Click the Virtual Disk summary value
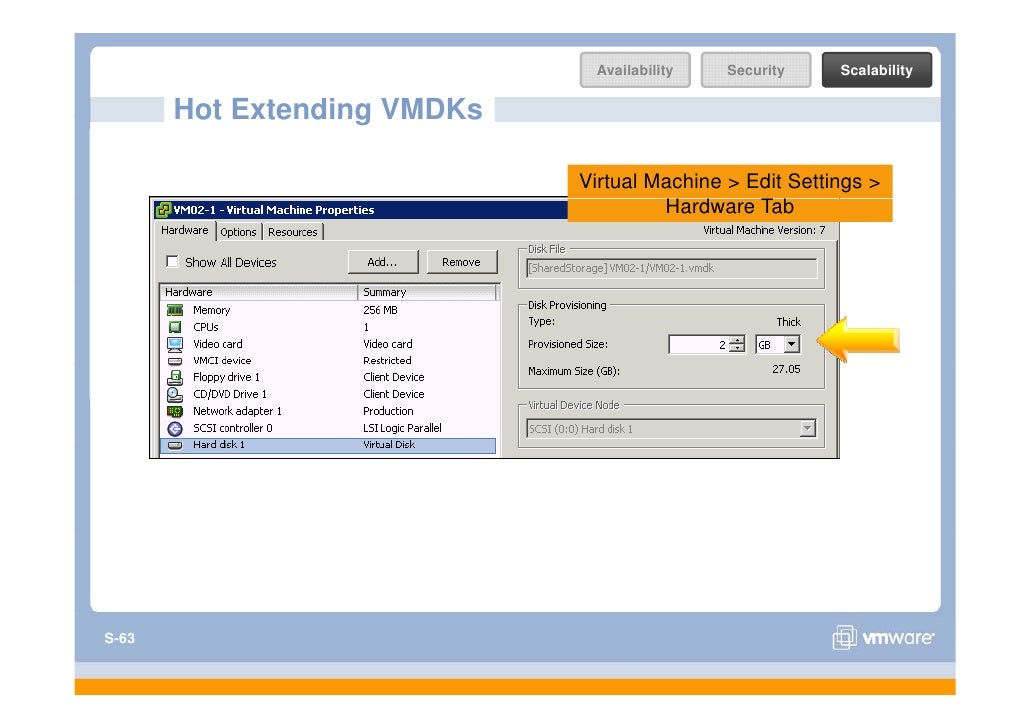The image size is (1030, 728). [x=389, y=445]
